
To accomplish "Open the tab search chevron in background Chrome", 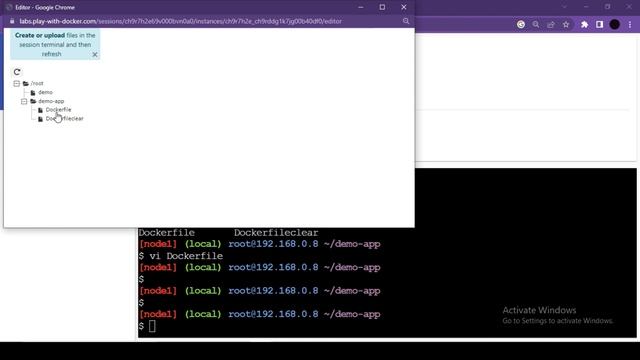I will (564, 7).
